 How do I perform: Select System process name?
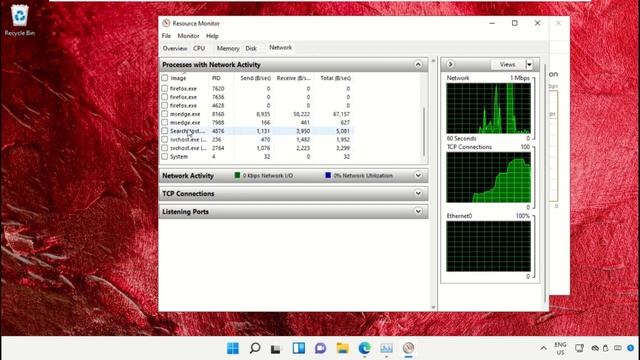(179, 156)
